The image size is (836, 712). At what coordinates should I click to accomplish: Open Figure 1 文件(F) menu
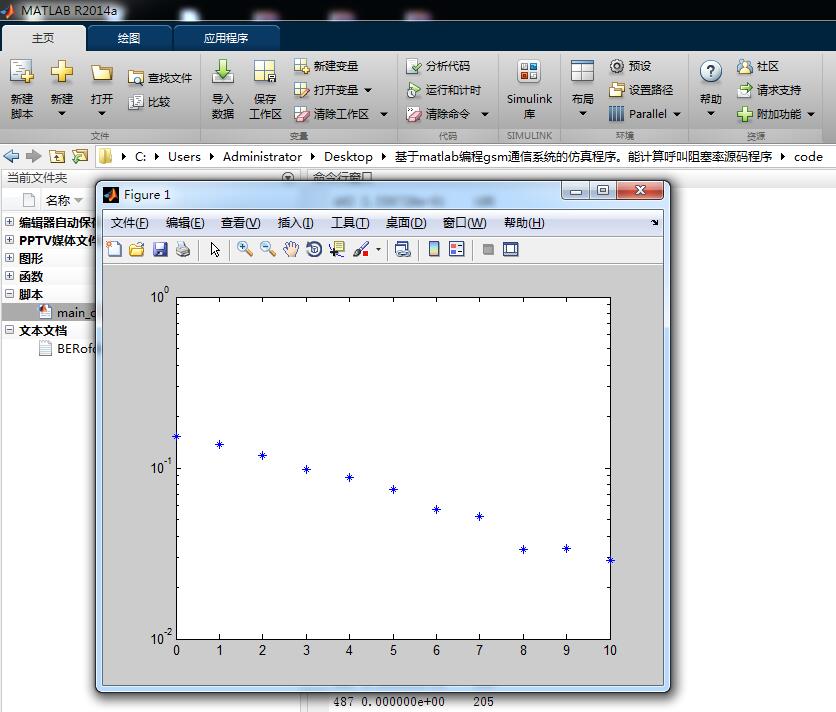tap(129, 223)
